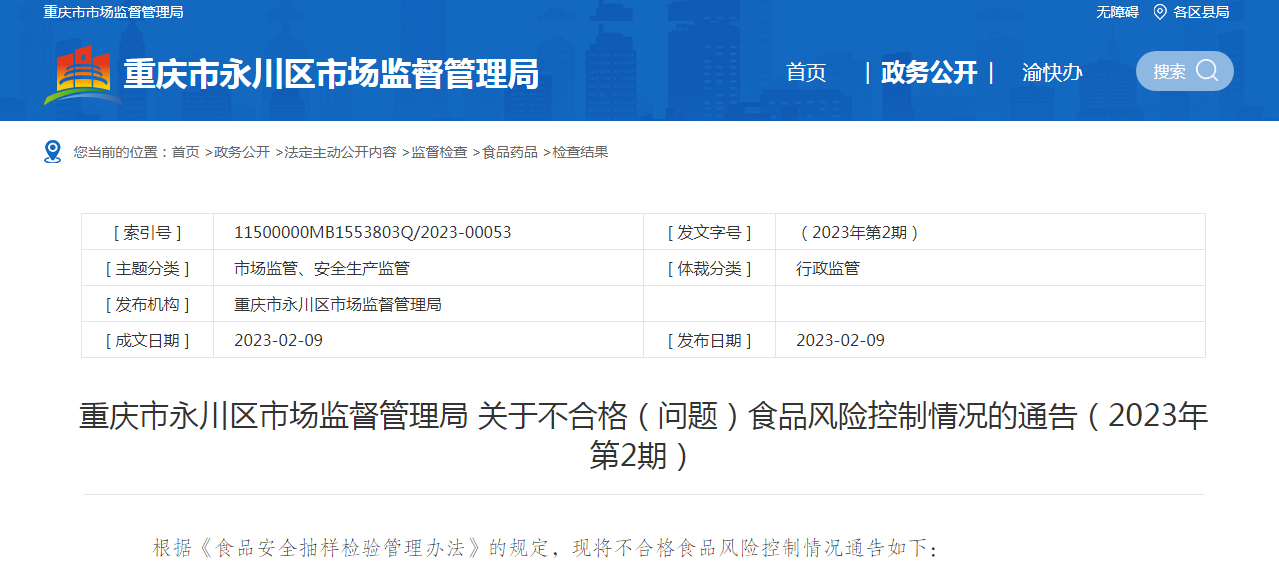1279x571 pixels.
Task: Click the 搜索 search button
Action: tap(1184, 71)
